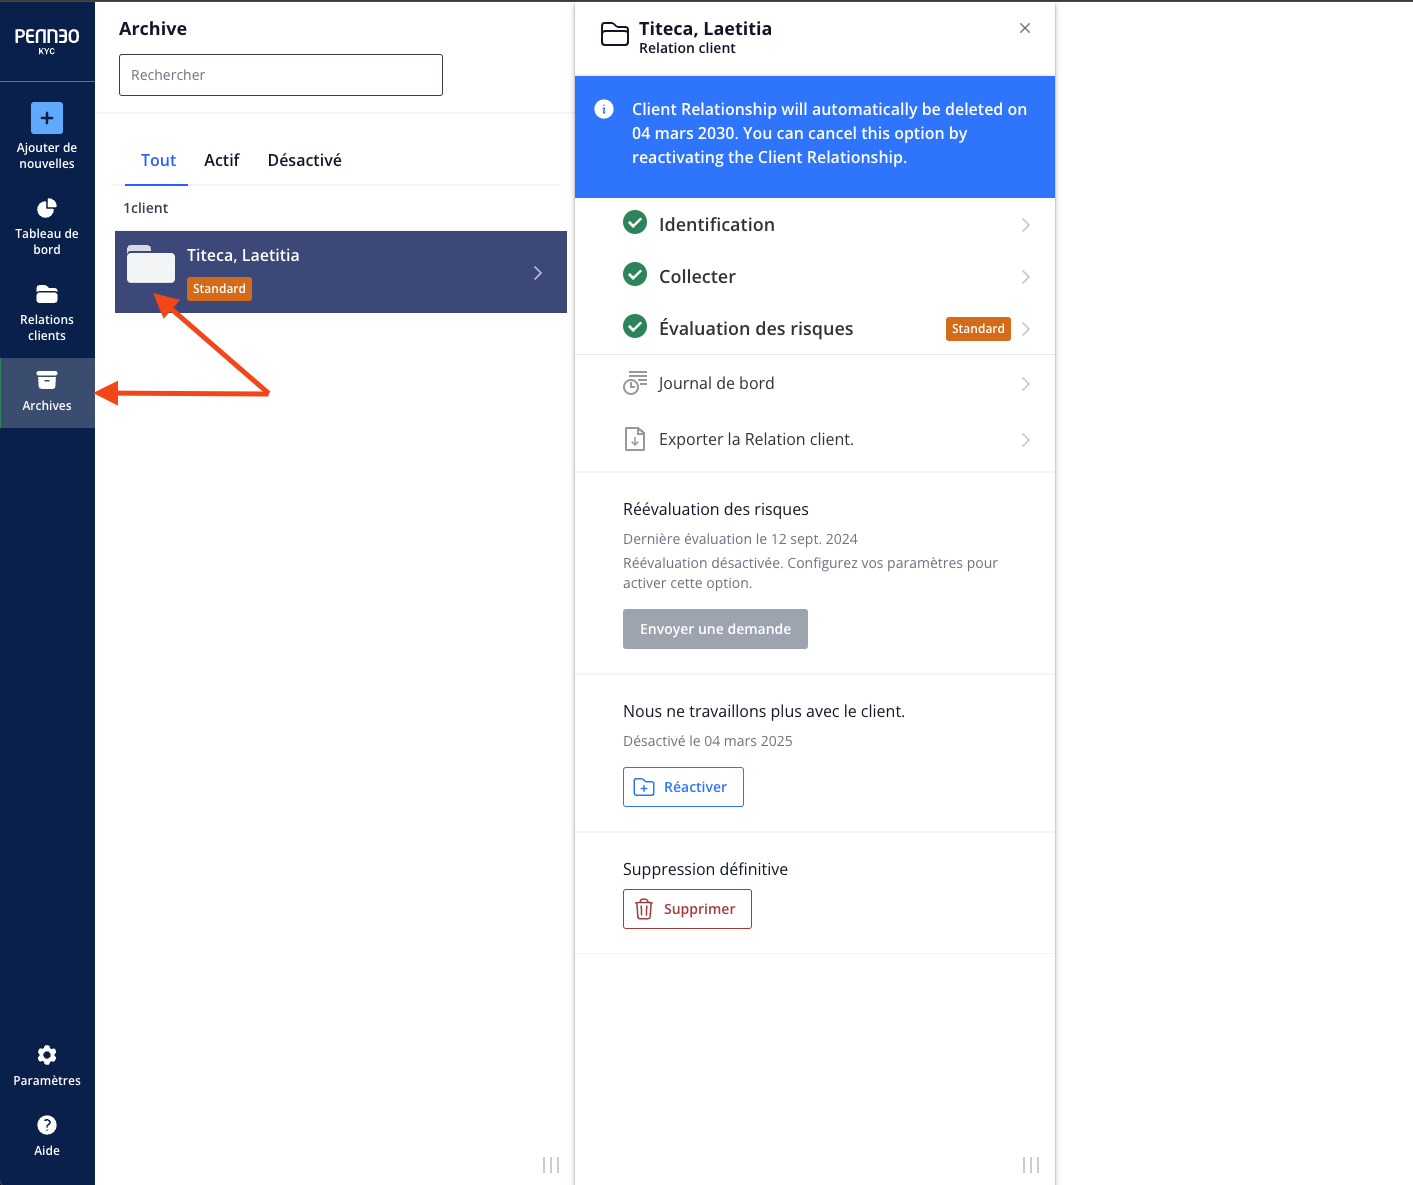
Task: Open Paramètres gear in sidebar
Action: pos(47,1066)
